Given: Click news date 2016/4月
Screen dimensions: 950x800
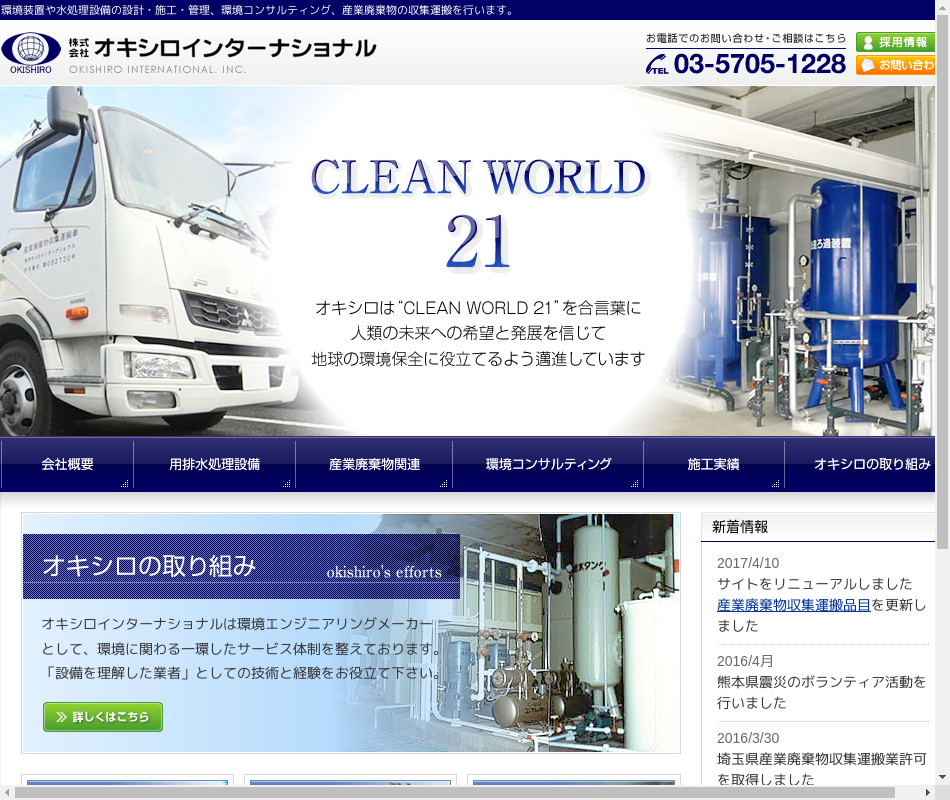Looking at the screenshot, I should 745,661.
